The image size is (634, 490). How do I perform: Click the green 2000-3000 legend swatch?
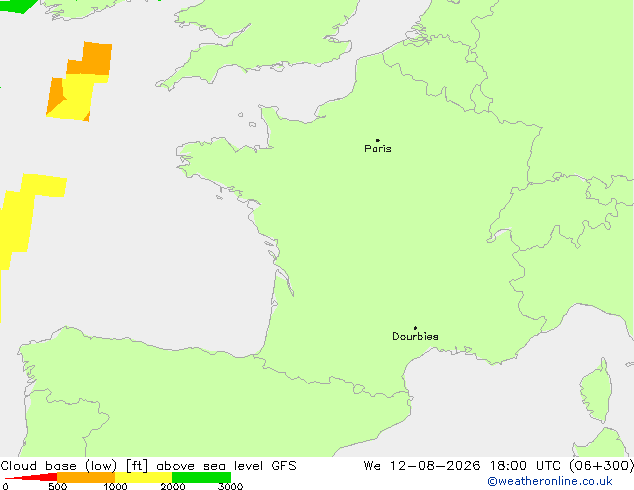pyautogui.click(x=201, y=477)
